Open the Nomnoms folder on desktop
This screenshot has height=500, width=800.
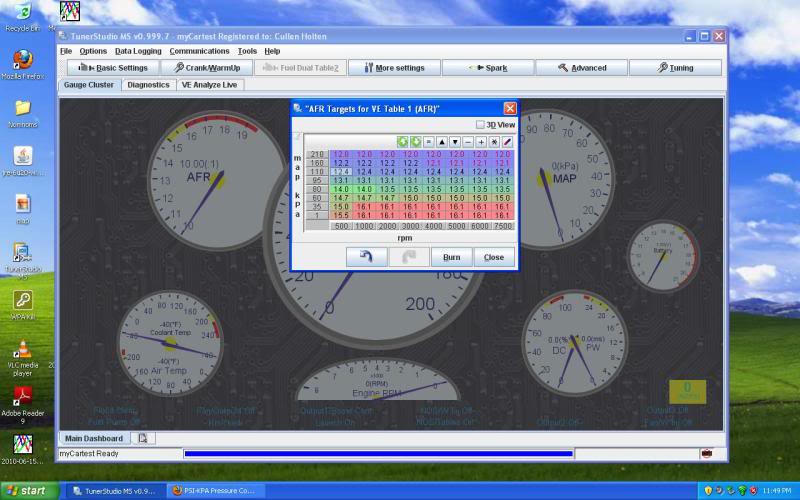22,113
